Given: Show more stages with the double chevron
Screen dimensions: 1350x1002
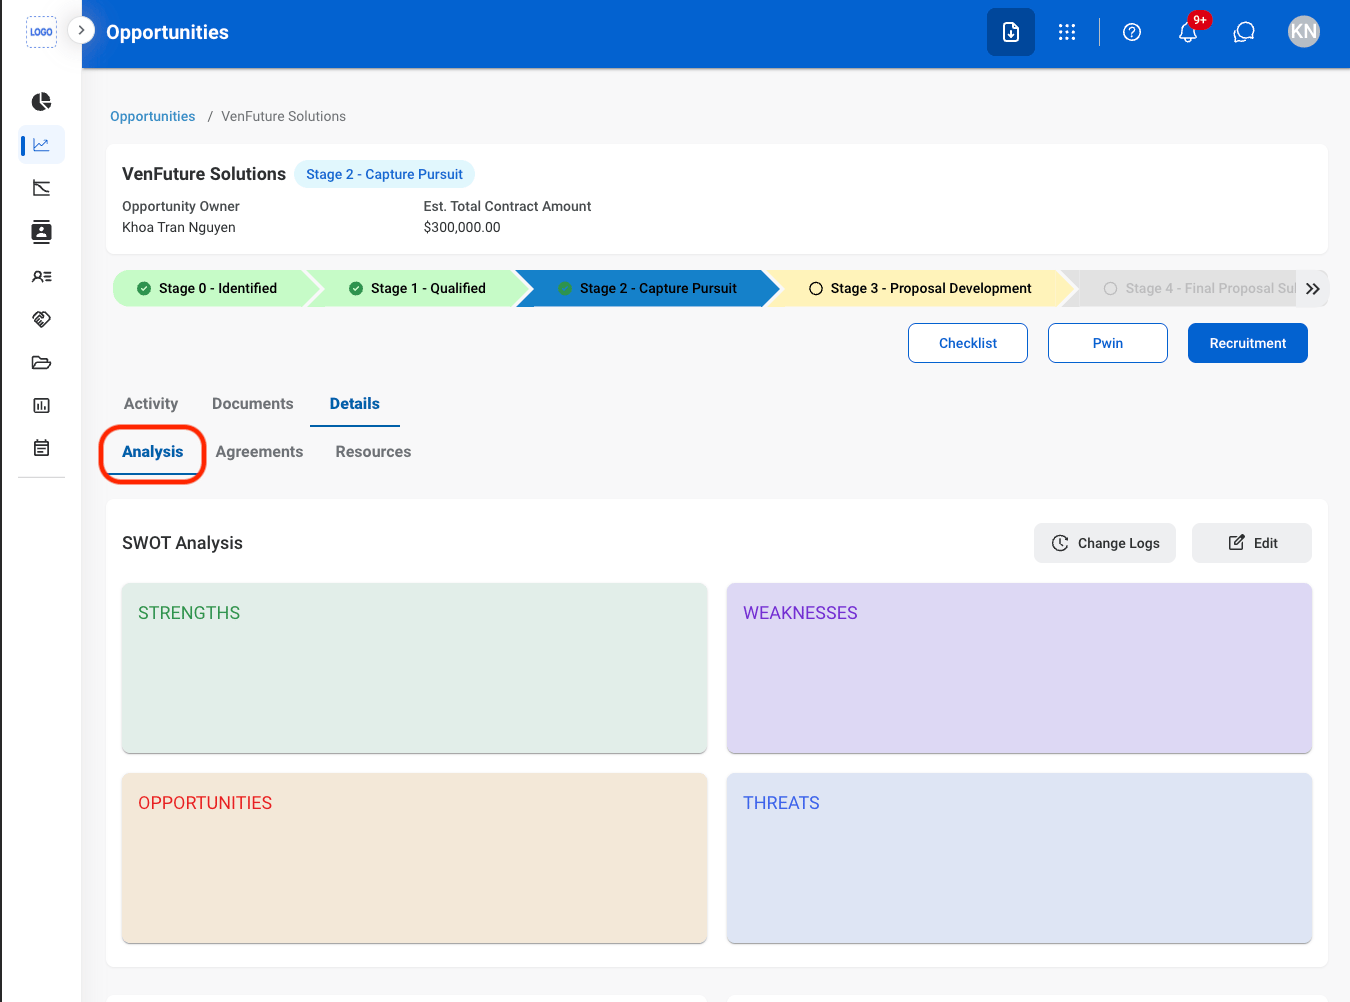Looking at the screenshot, I should pyautogui.click(x=1313, y=288).
